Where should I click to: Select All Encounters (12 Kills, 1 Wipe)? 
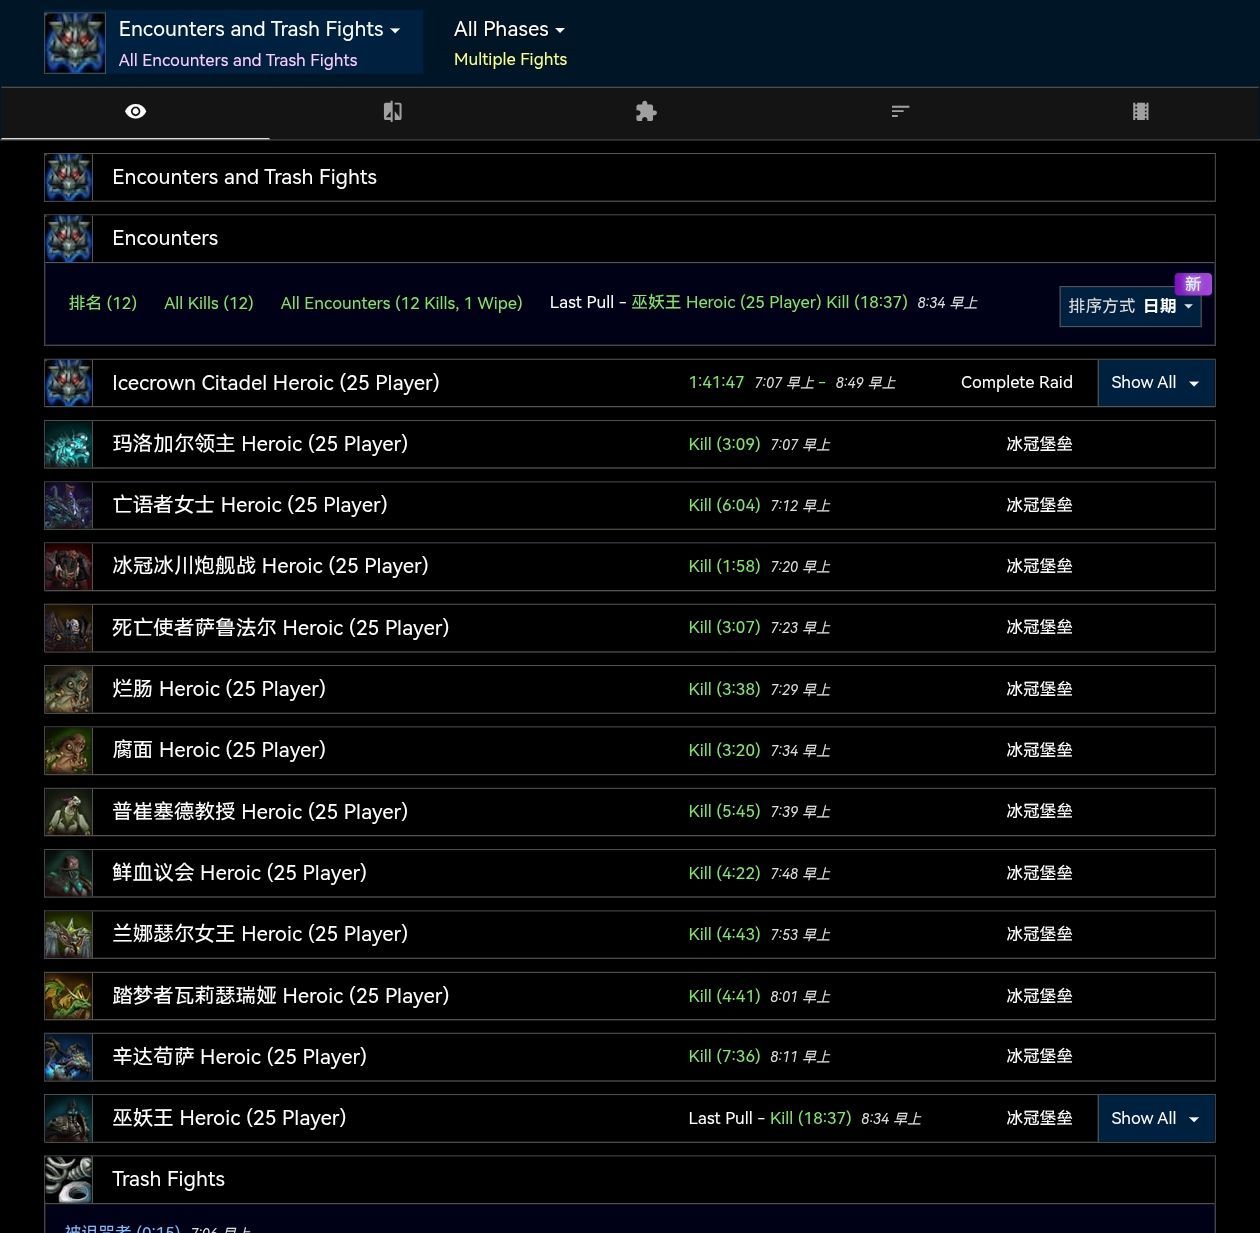pos(401,303)
